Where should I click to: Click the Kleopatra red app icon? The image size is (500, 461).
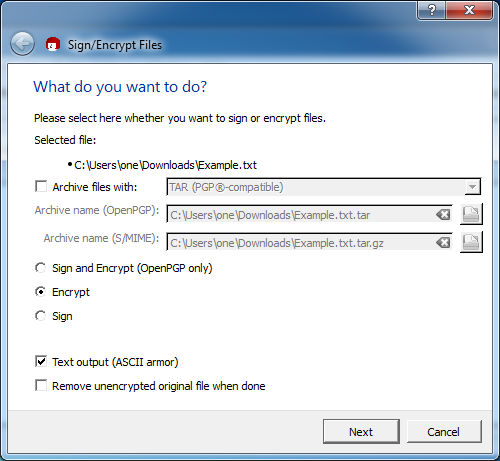(53, 44)
